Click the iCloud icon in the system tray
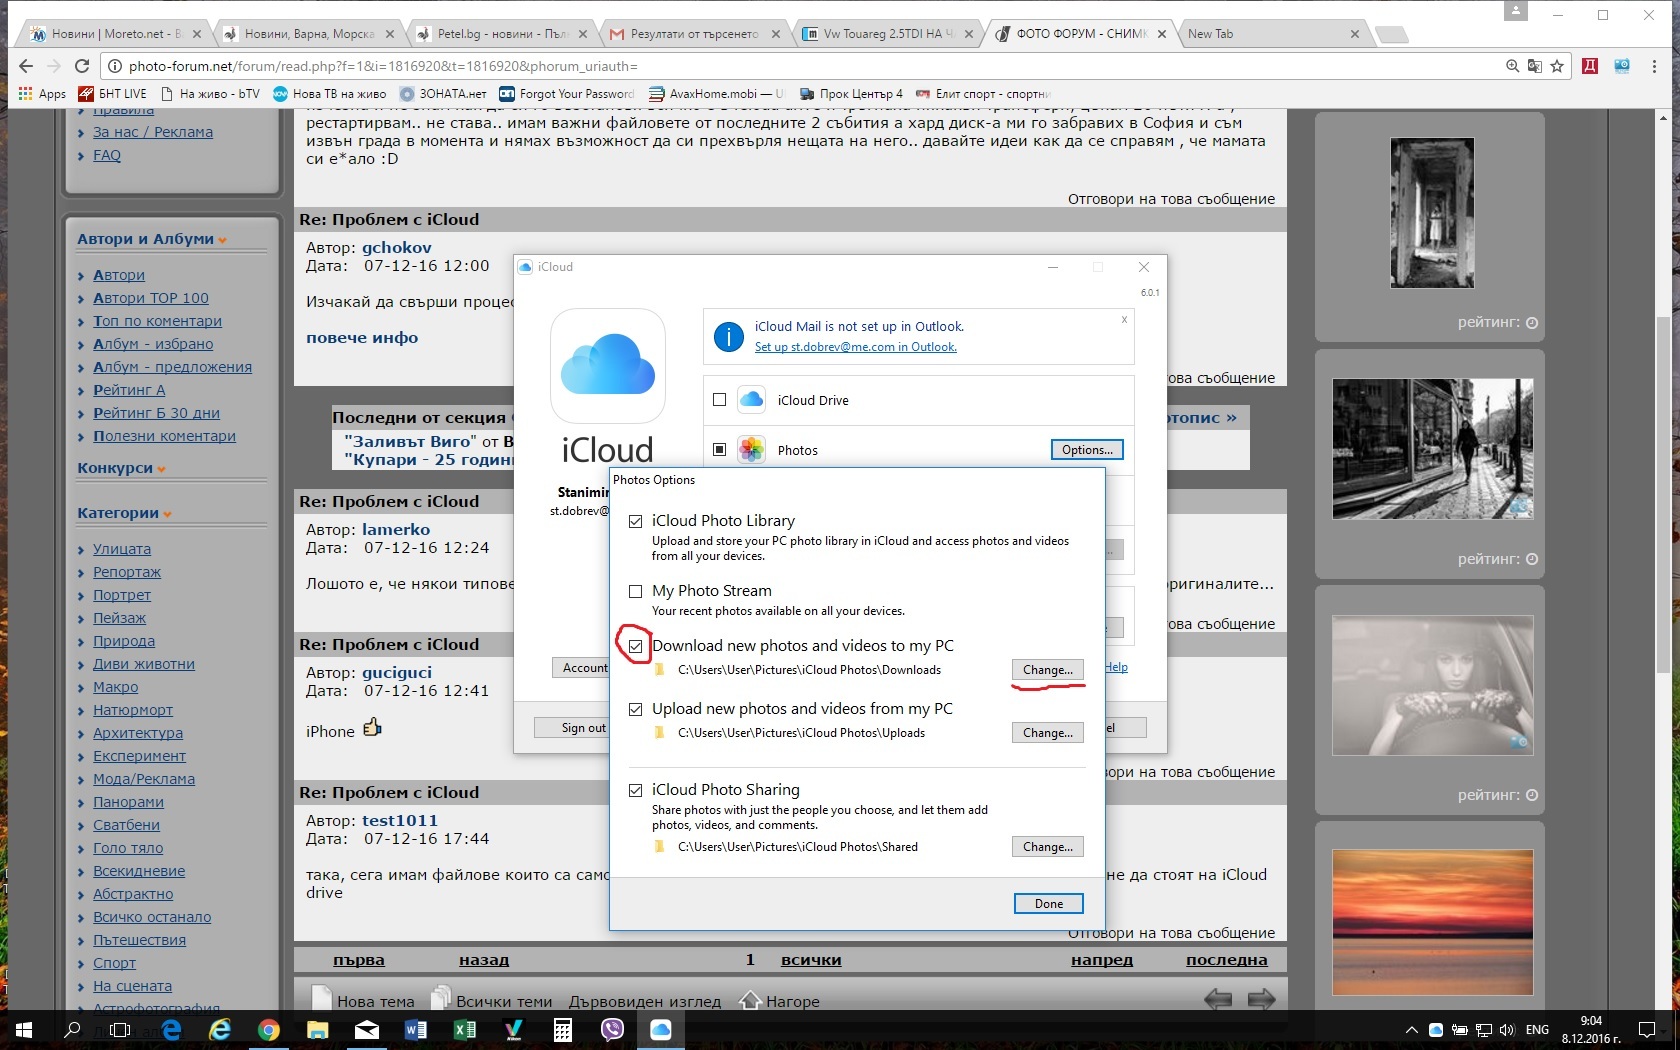 click(1436, 1029)
